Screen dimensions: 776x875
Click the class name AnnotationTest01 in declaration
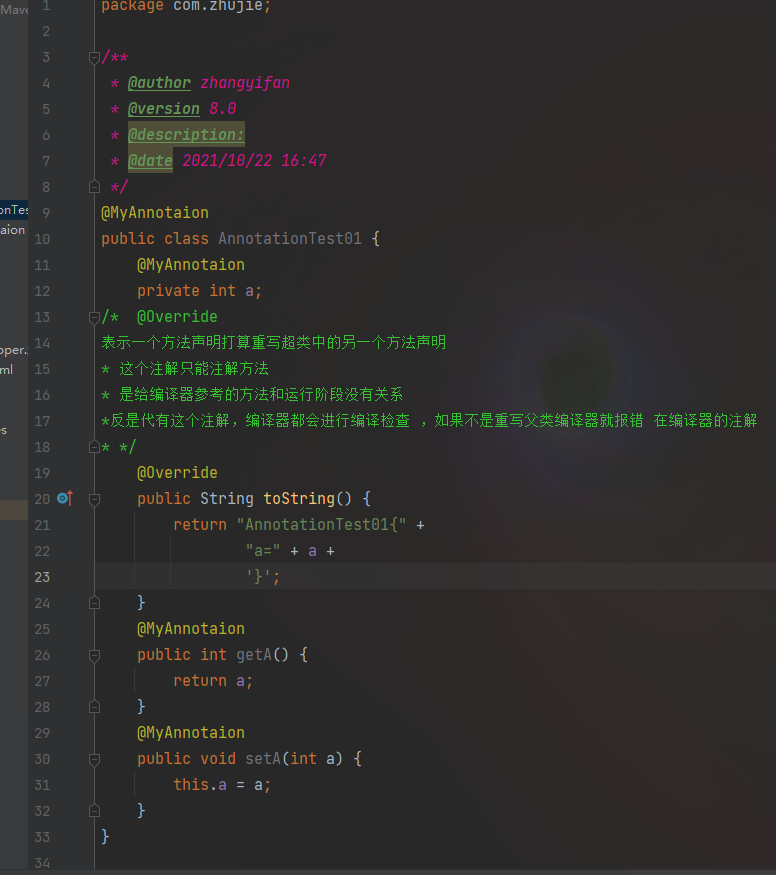tap(290, 238)
